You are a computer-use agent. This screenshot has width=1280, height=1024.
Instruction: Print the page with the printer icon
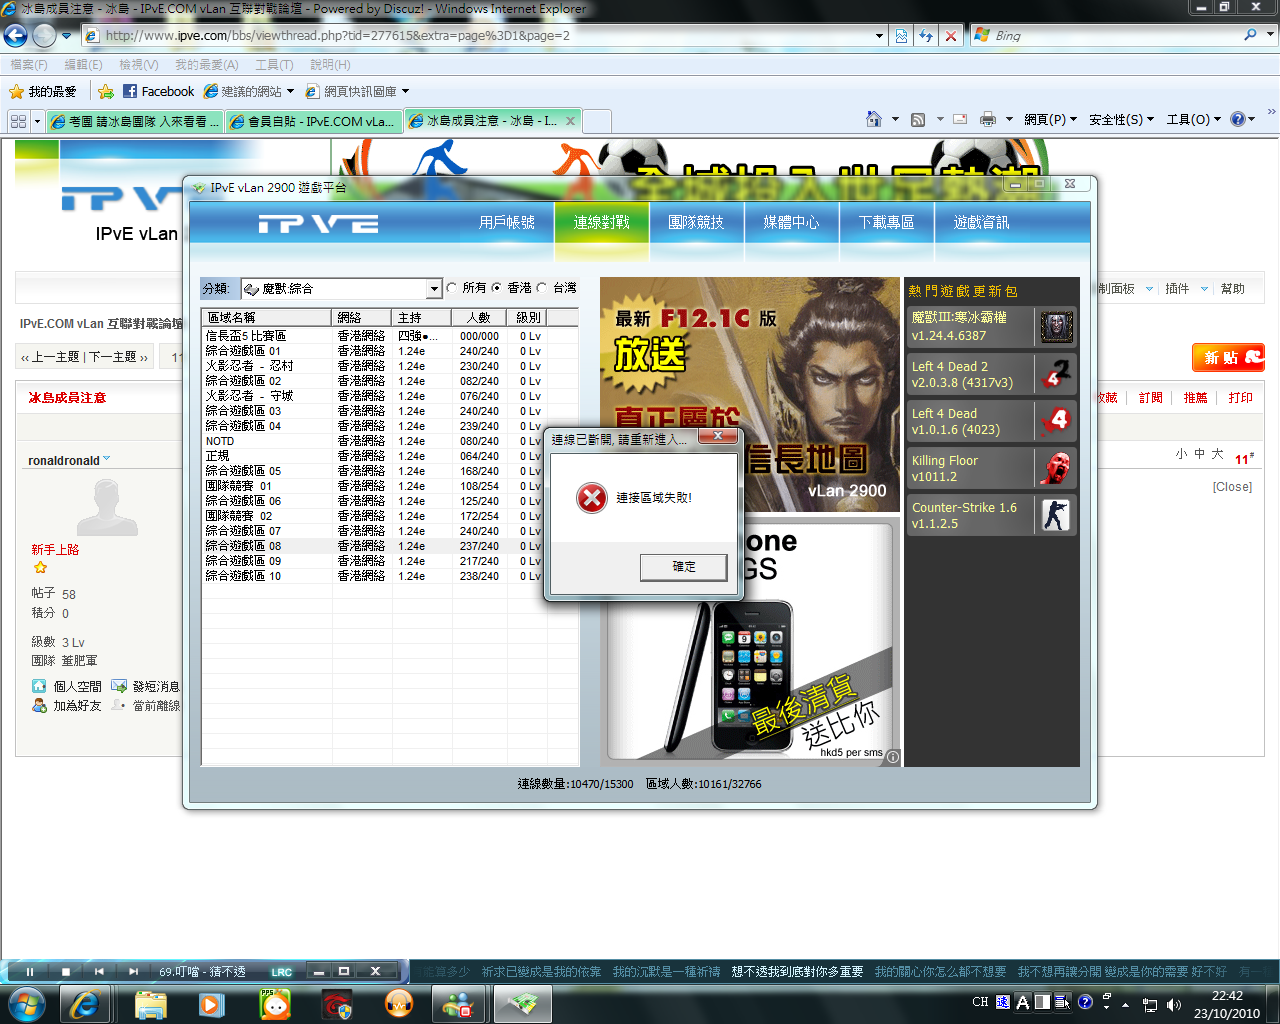pyautogui.click(x=988, y=119)
